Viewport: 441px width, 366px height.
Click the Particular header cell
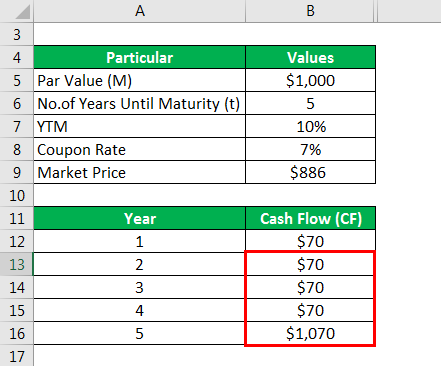pos(140,57)
